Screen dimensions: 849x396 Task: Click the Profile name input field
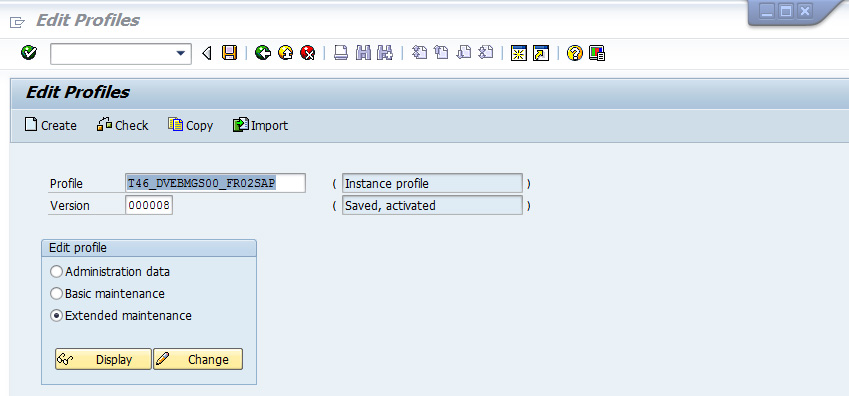click(x=215, y=183)
